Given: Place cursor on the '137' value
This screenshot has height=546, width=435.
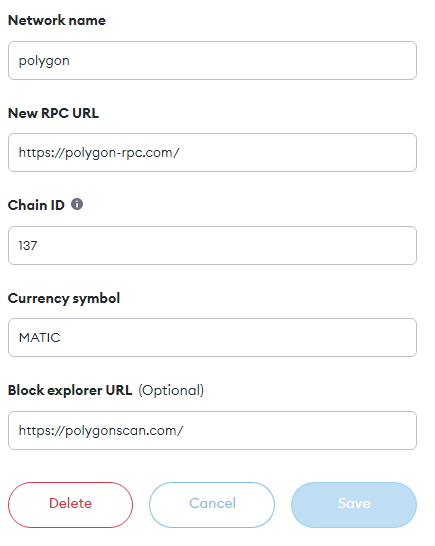Looking at the screenshot, I should (x=28, y=245).
